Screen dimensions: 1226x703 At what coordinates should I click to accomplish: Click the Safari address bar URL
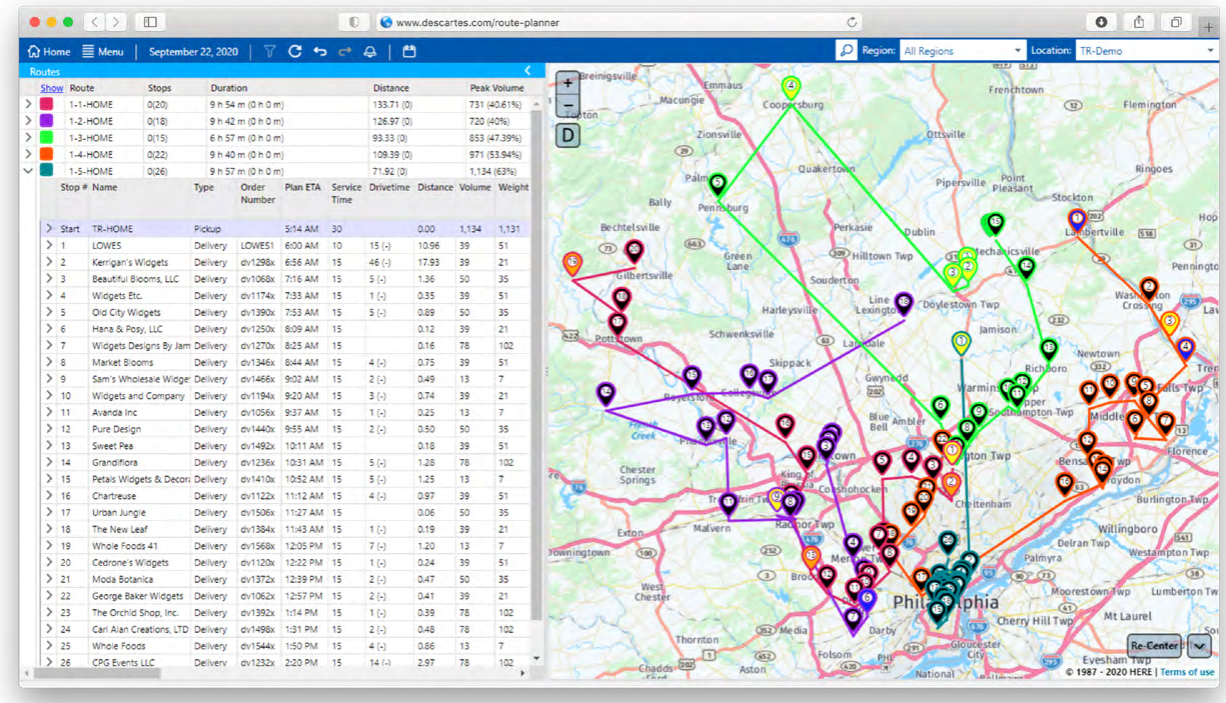[477, 22]
